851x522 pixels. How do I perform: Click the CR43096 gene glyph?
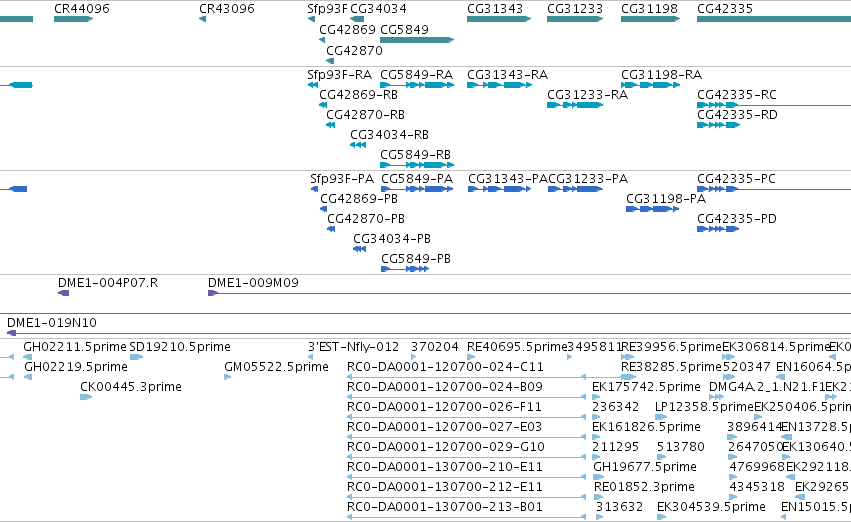pyautogui.click(x=202, y=19)
